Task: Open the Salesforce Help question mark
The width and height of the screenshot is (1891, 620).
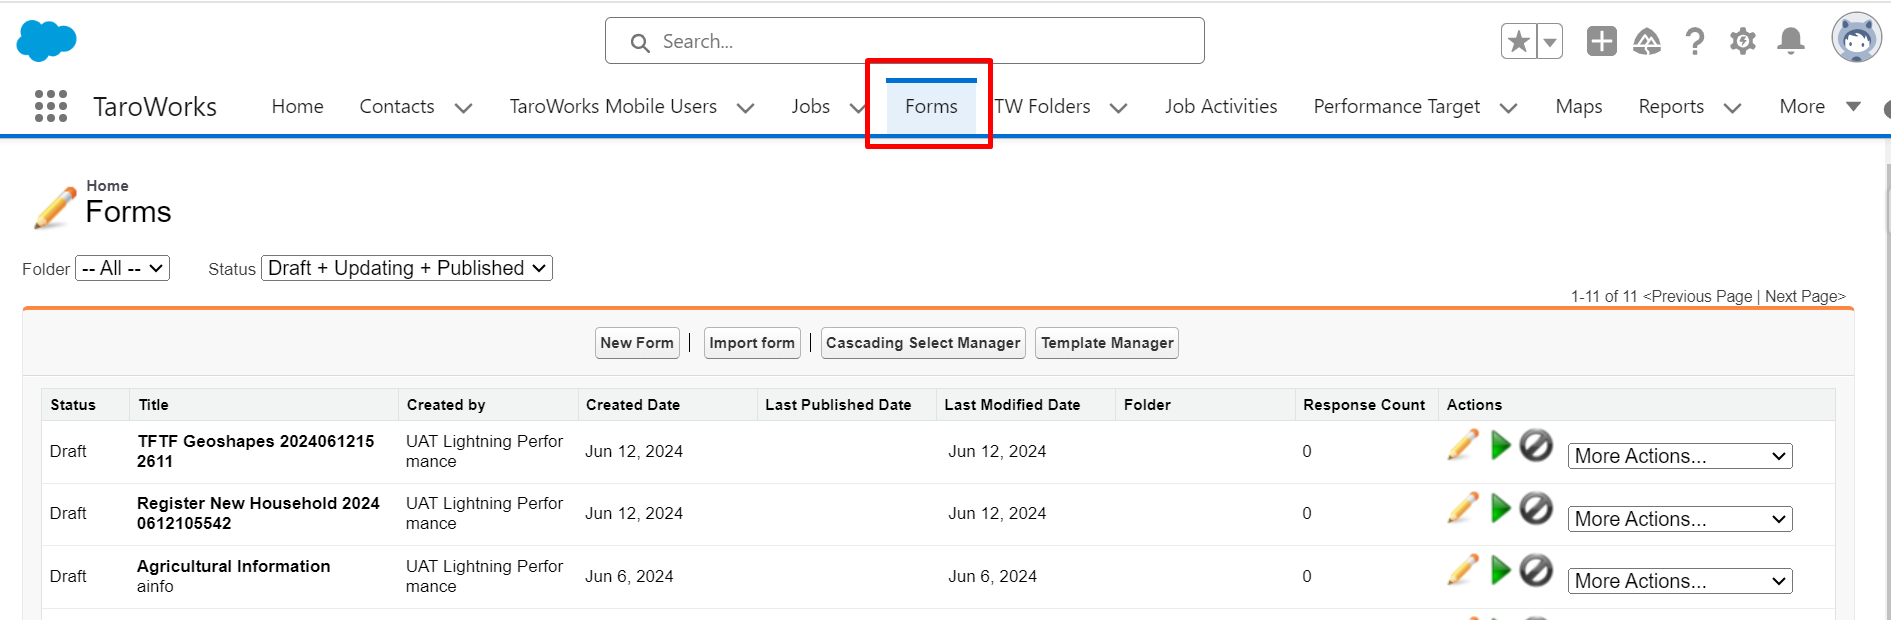Action: [x=1694, y=42]
